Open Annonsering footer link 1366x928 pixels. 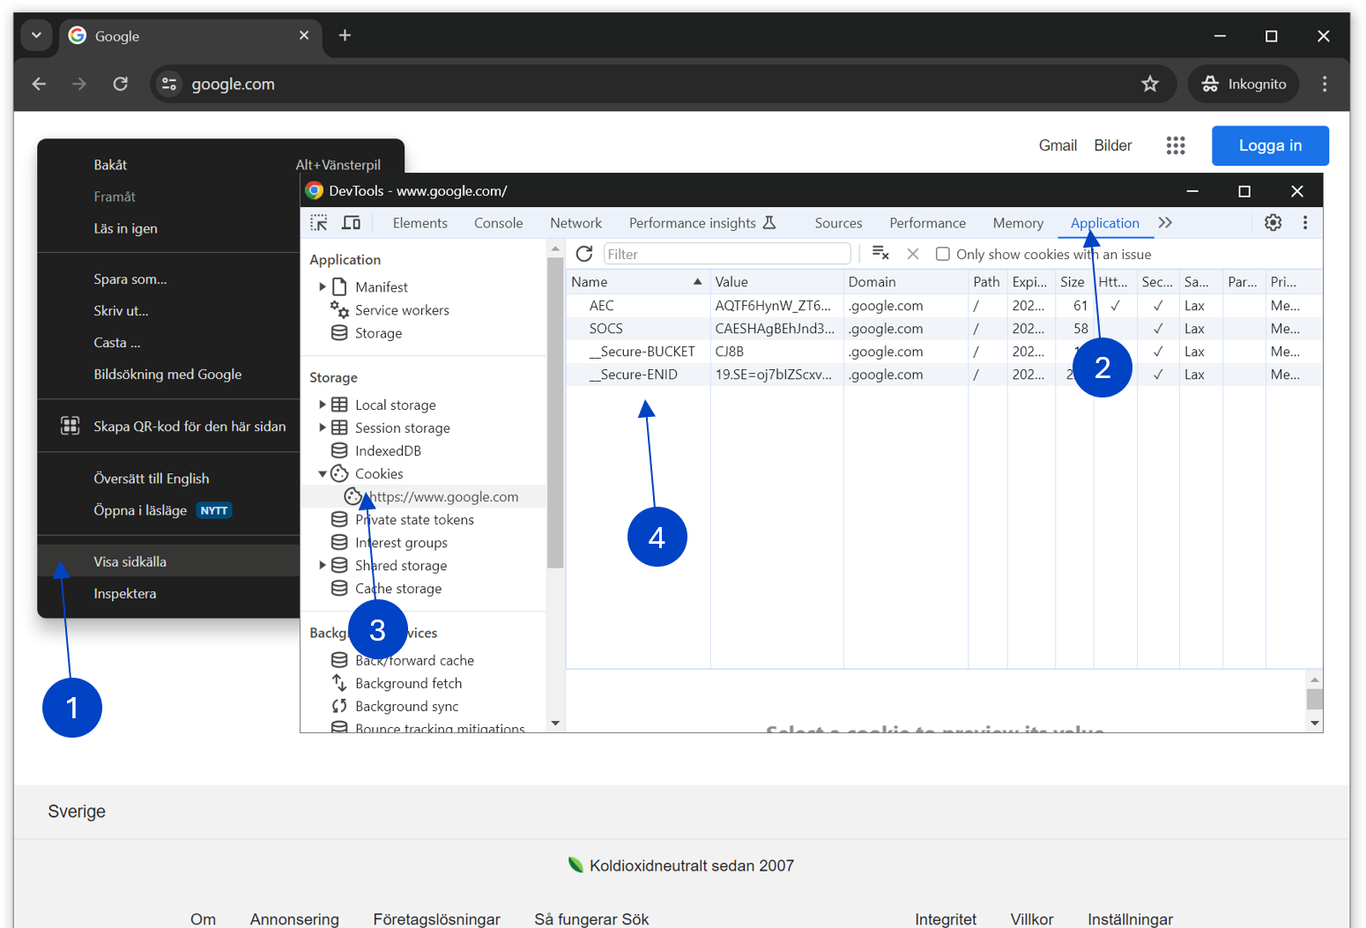pos(295,919)
